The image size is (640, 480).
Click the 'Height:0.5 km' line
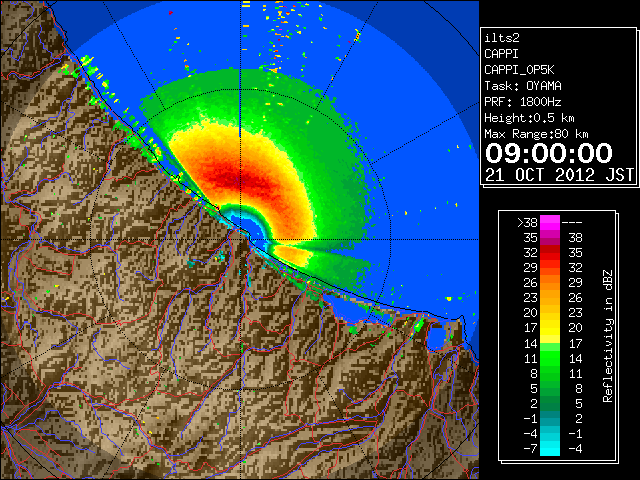529,118
